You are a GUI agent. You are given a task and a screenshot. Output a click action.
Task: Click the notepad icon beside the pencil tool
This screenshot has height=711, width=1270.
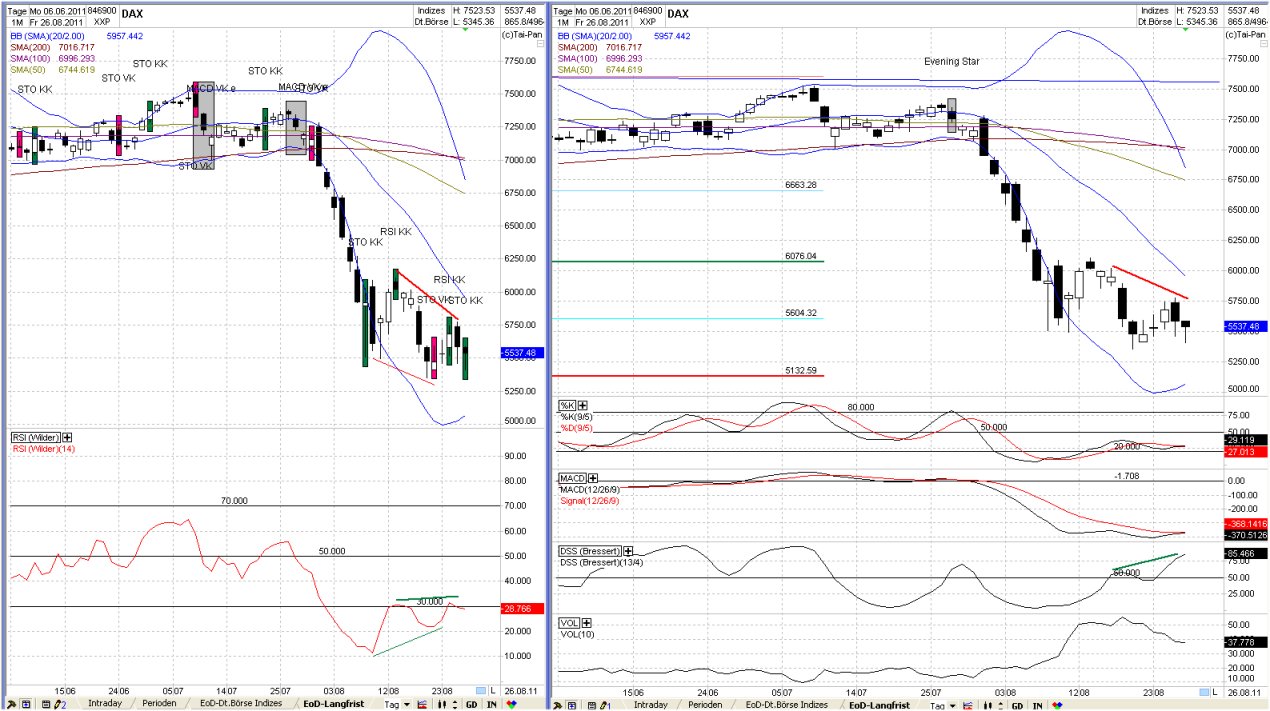pos(45,703)
